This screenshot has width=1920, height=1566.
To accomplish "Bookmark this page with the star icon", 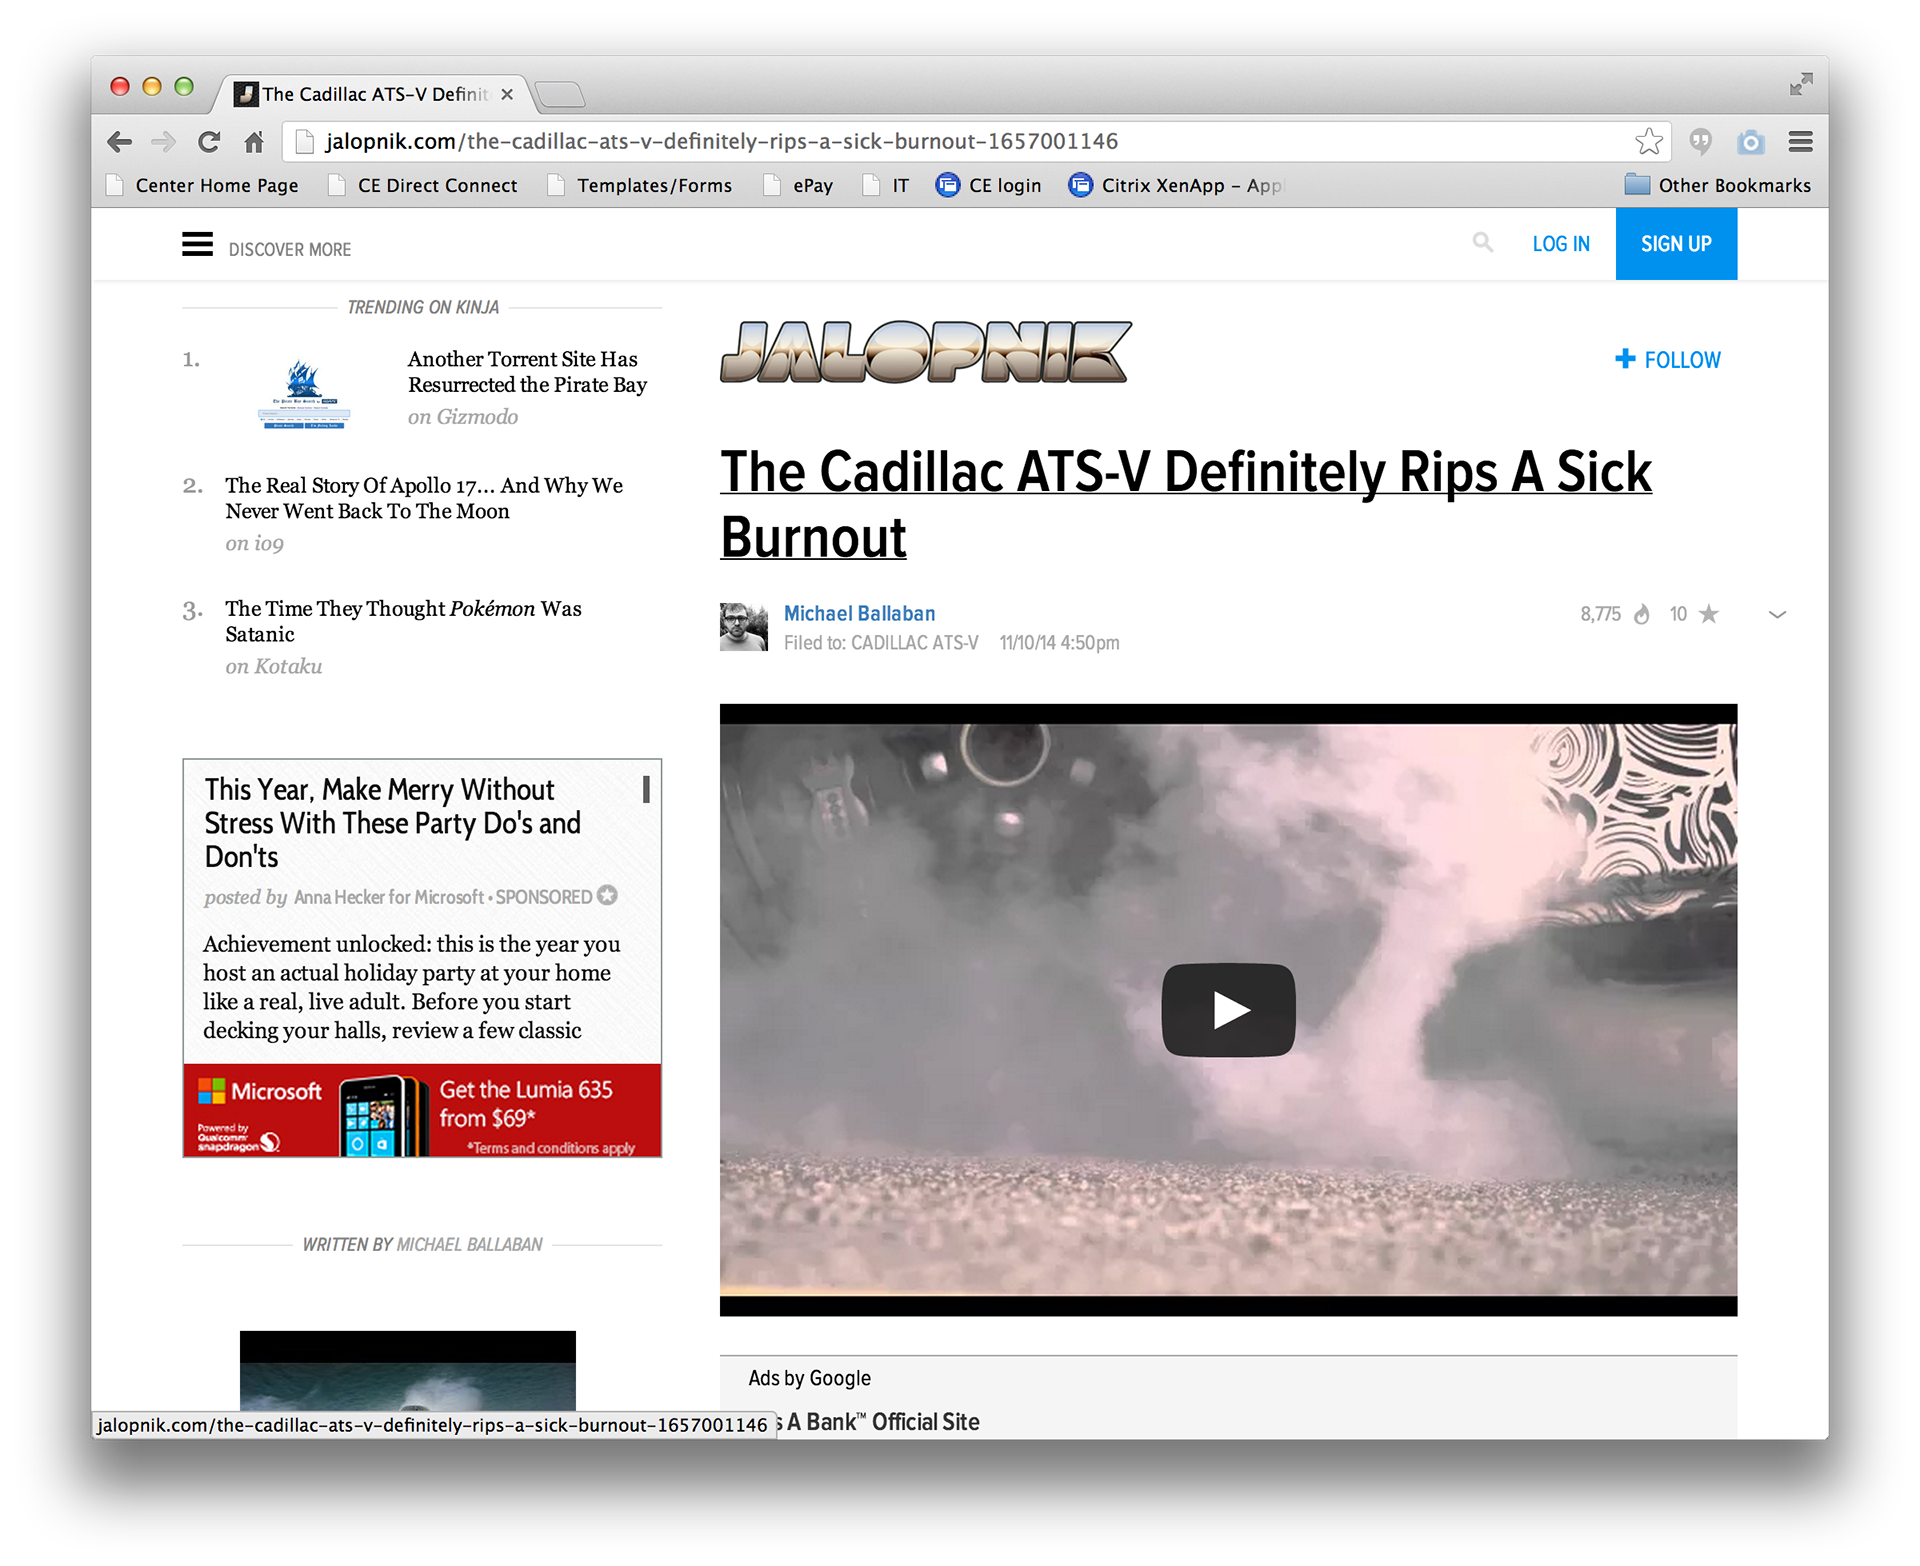I will coord(1649,141).
